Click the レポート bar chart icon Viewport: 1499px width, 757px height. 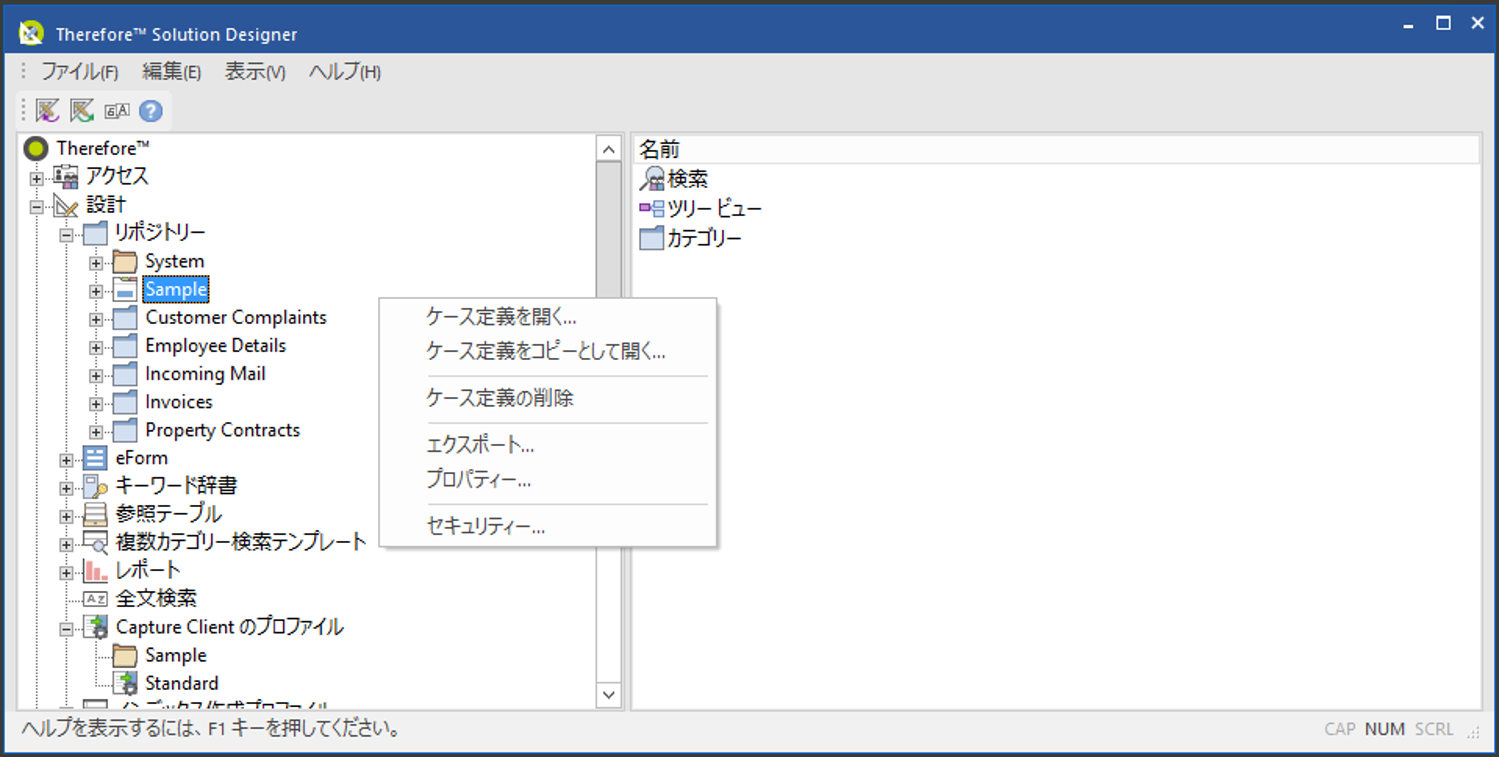pos(95,571)
